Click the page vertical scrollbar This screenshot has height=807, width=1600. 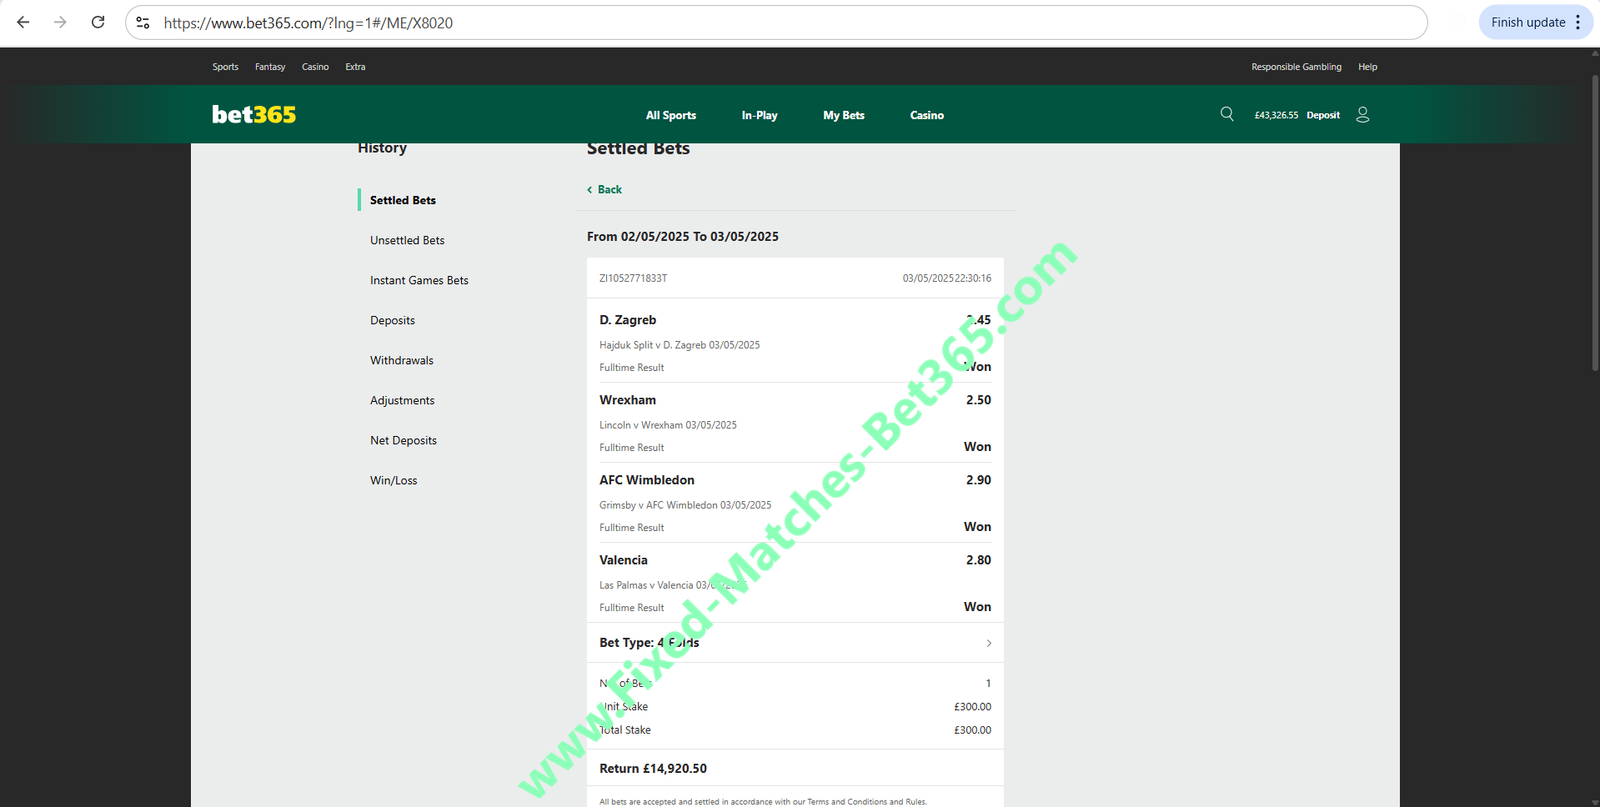(1595, 222)
